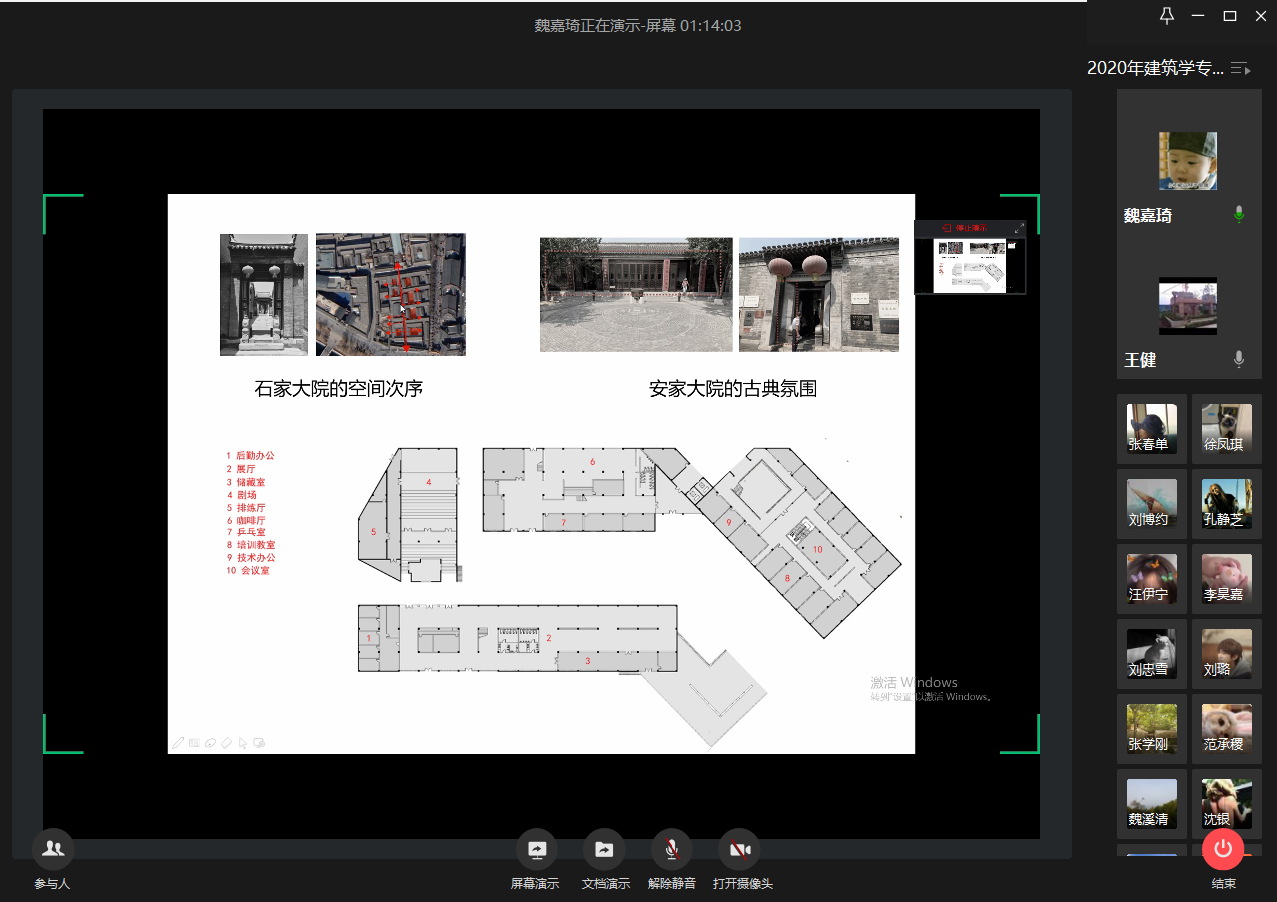This screenshot has width=1277, height=902.
Task: Select the pen annotation tool on slide
Action: (x=178, y=743)
